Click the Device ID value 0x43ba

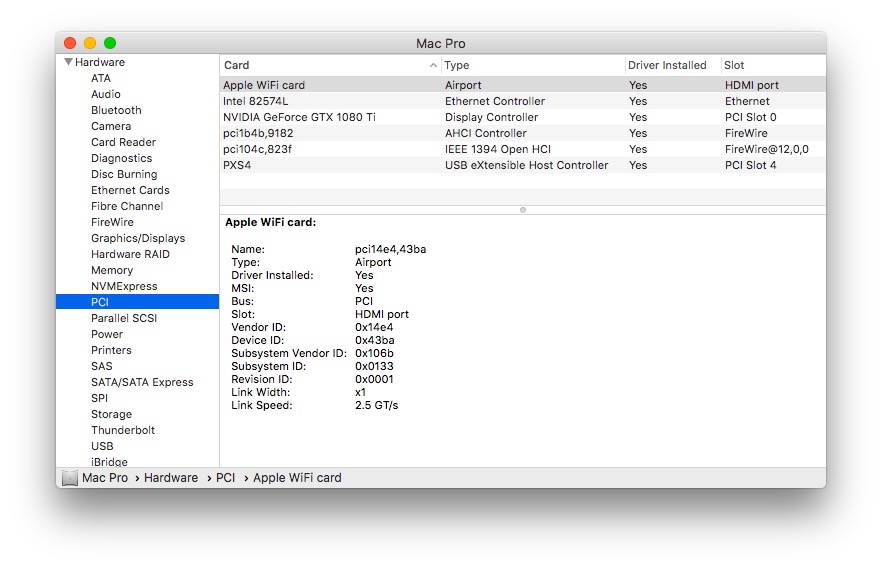(x=375, y=340)
